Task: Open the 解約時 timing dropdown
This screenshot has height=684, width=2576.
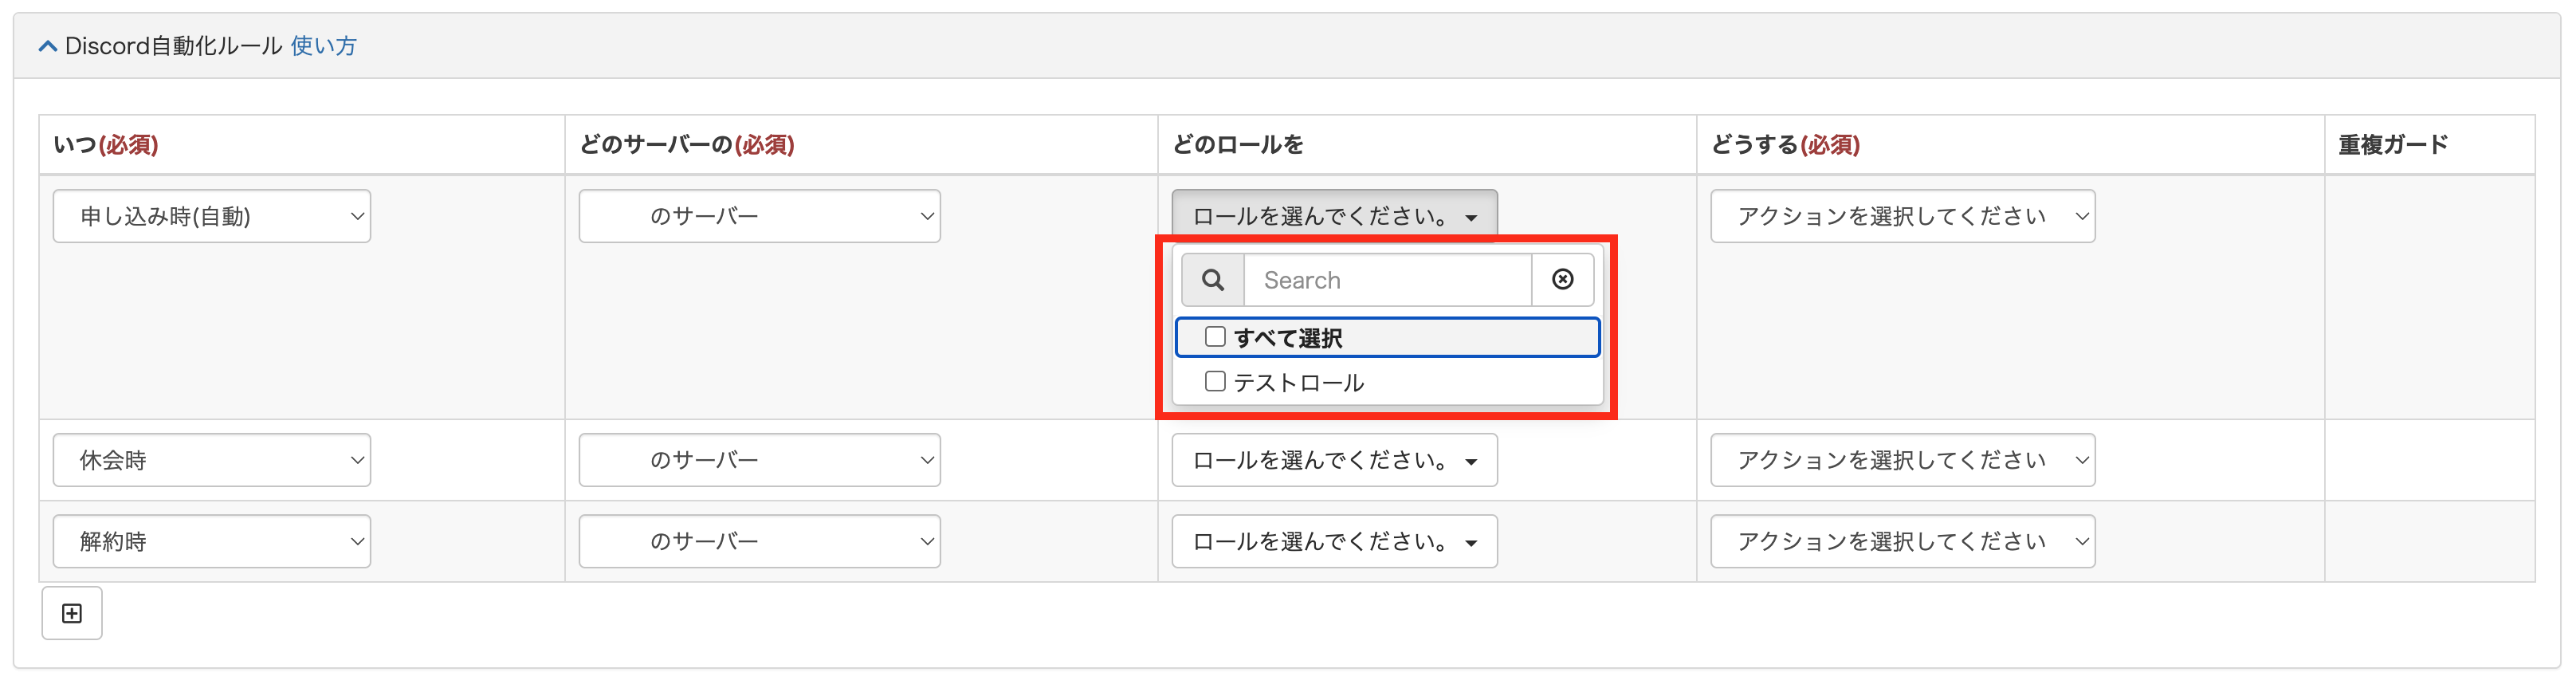Action: tap(211, 541)
